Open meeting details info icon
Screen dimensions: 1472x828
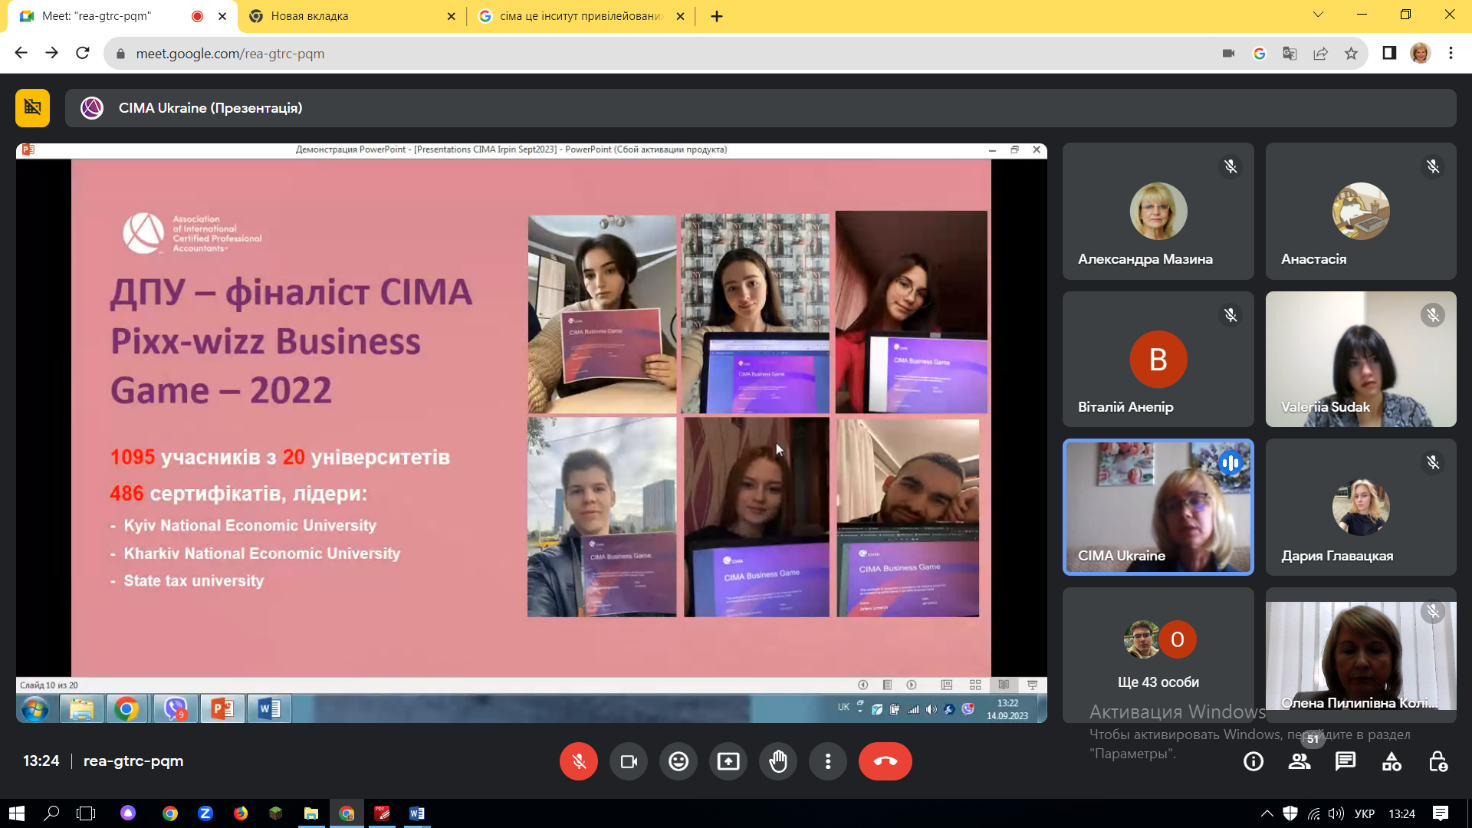[1253, 762]
